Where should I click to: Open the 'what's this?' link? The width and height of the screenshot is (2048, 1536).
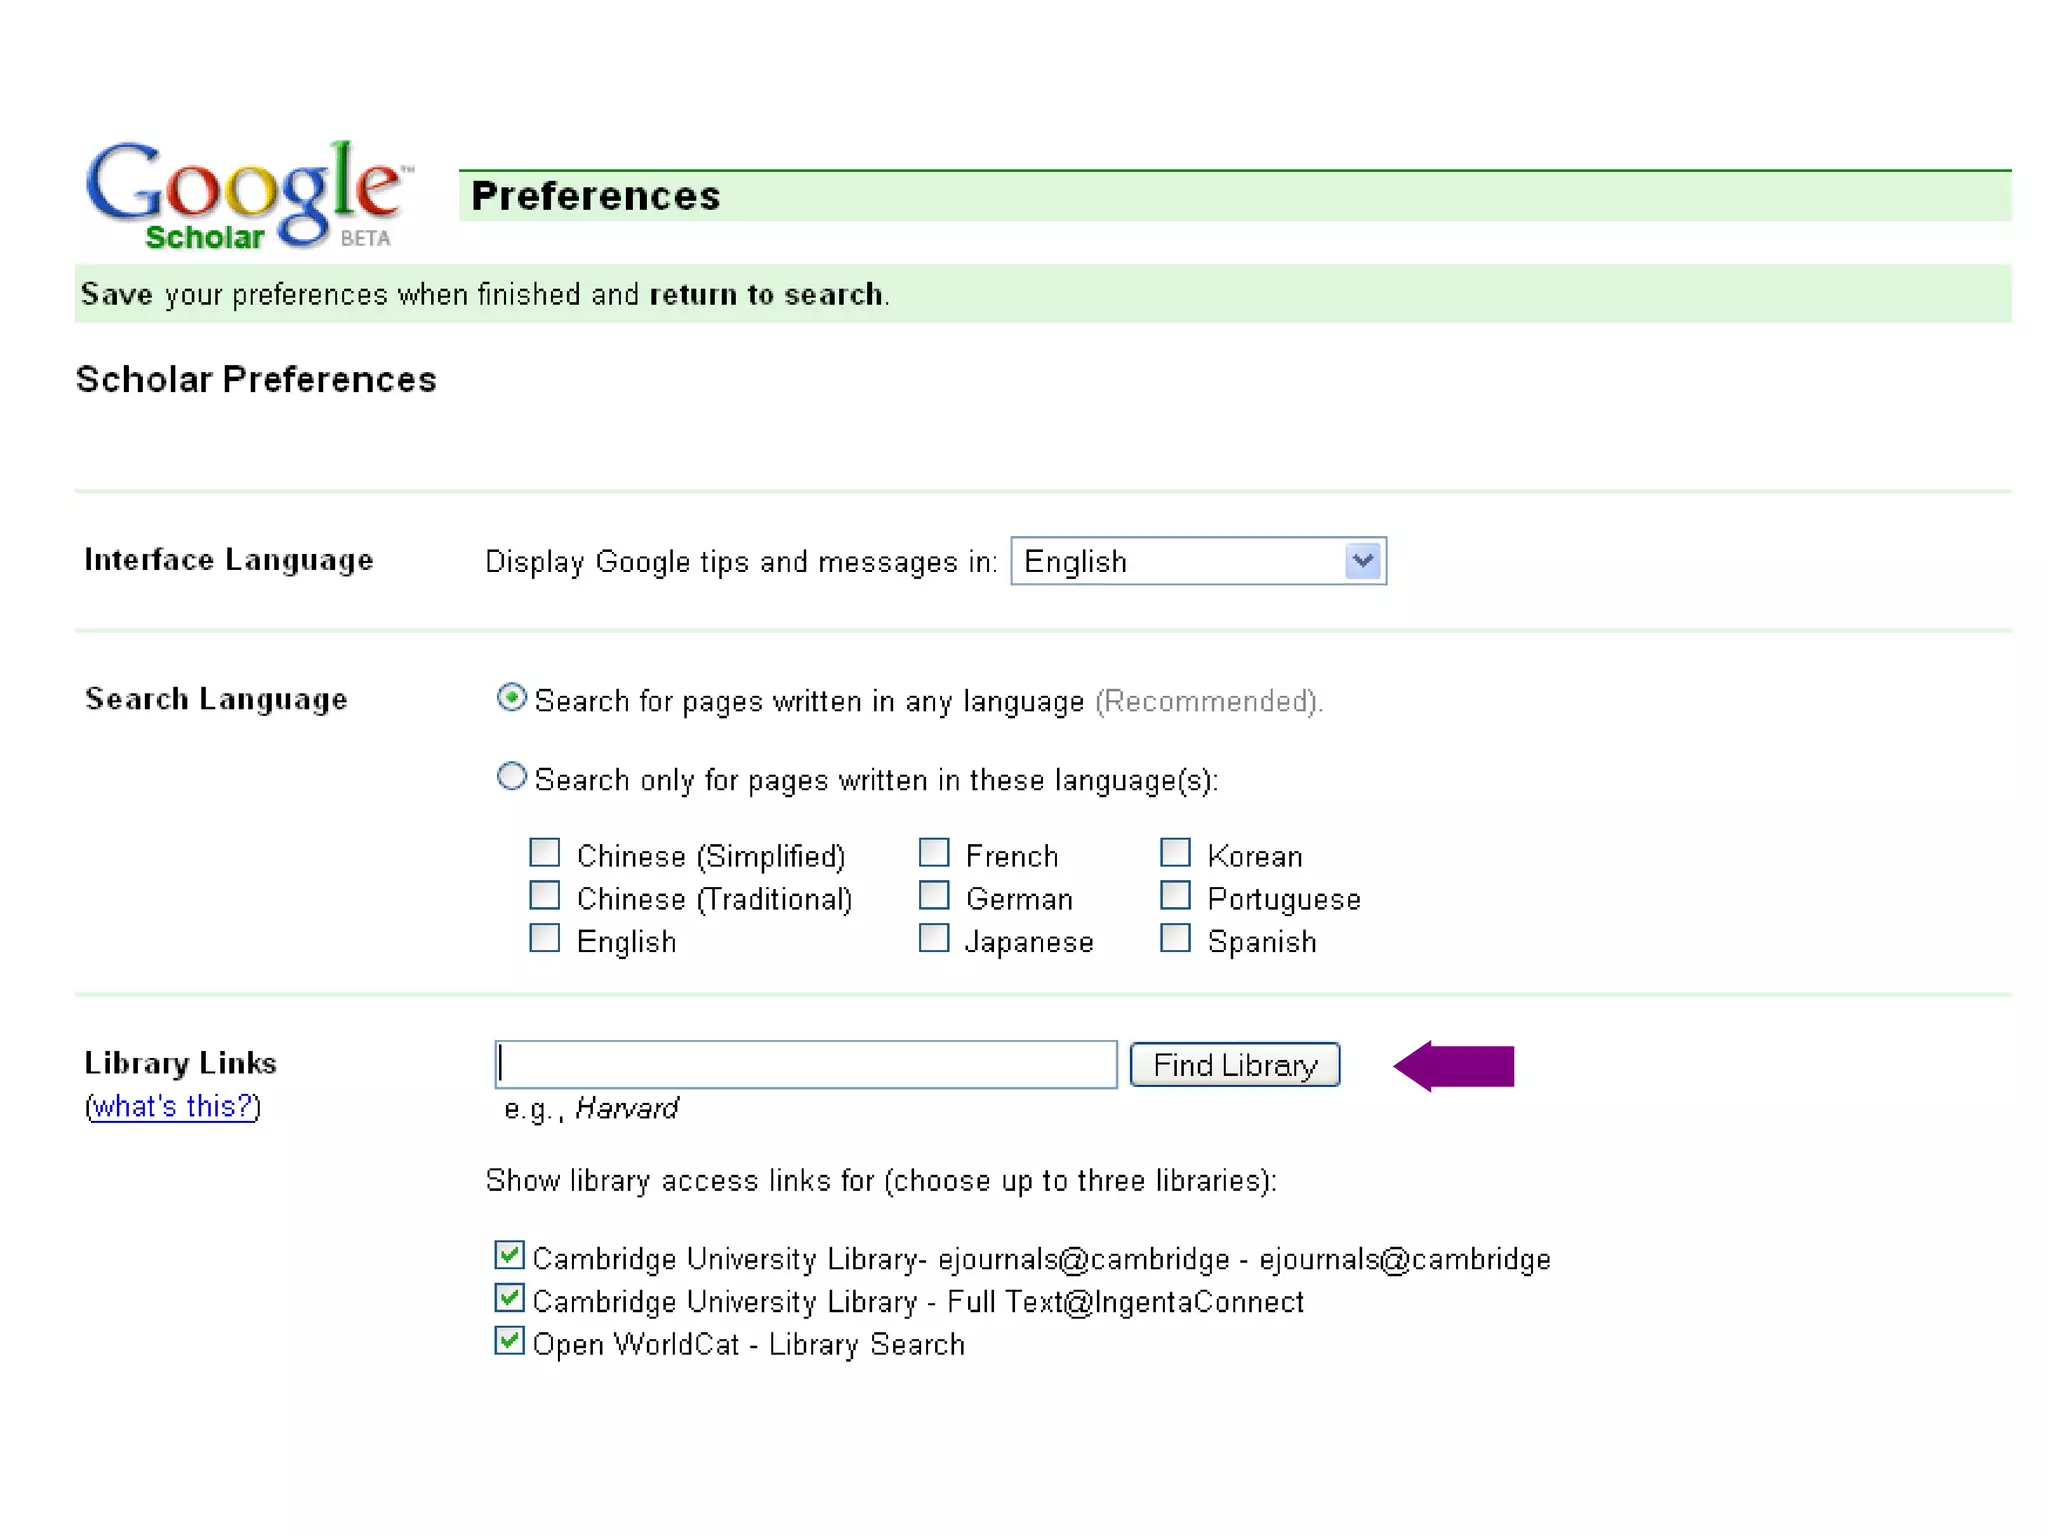pyautogui.click(x=173, y=1107)
